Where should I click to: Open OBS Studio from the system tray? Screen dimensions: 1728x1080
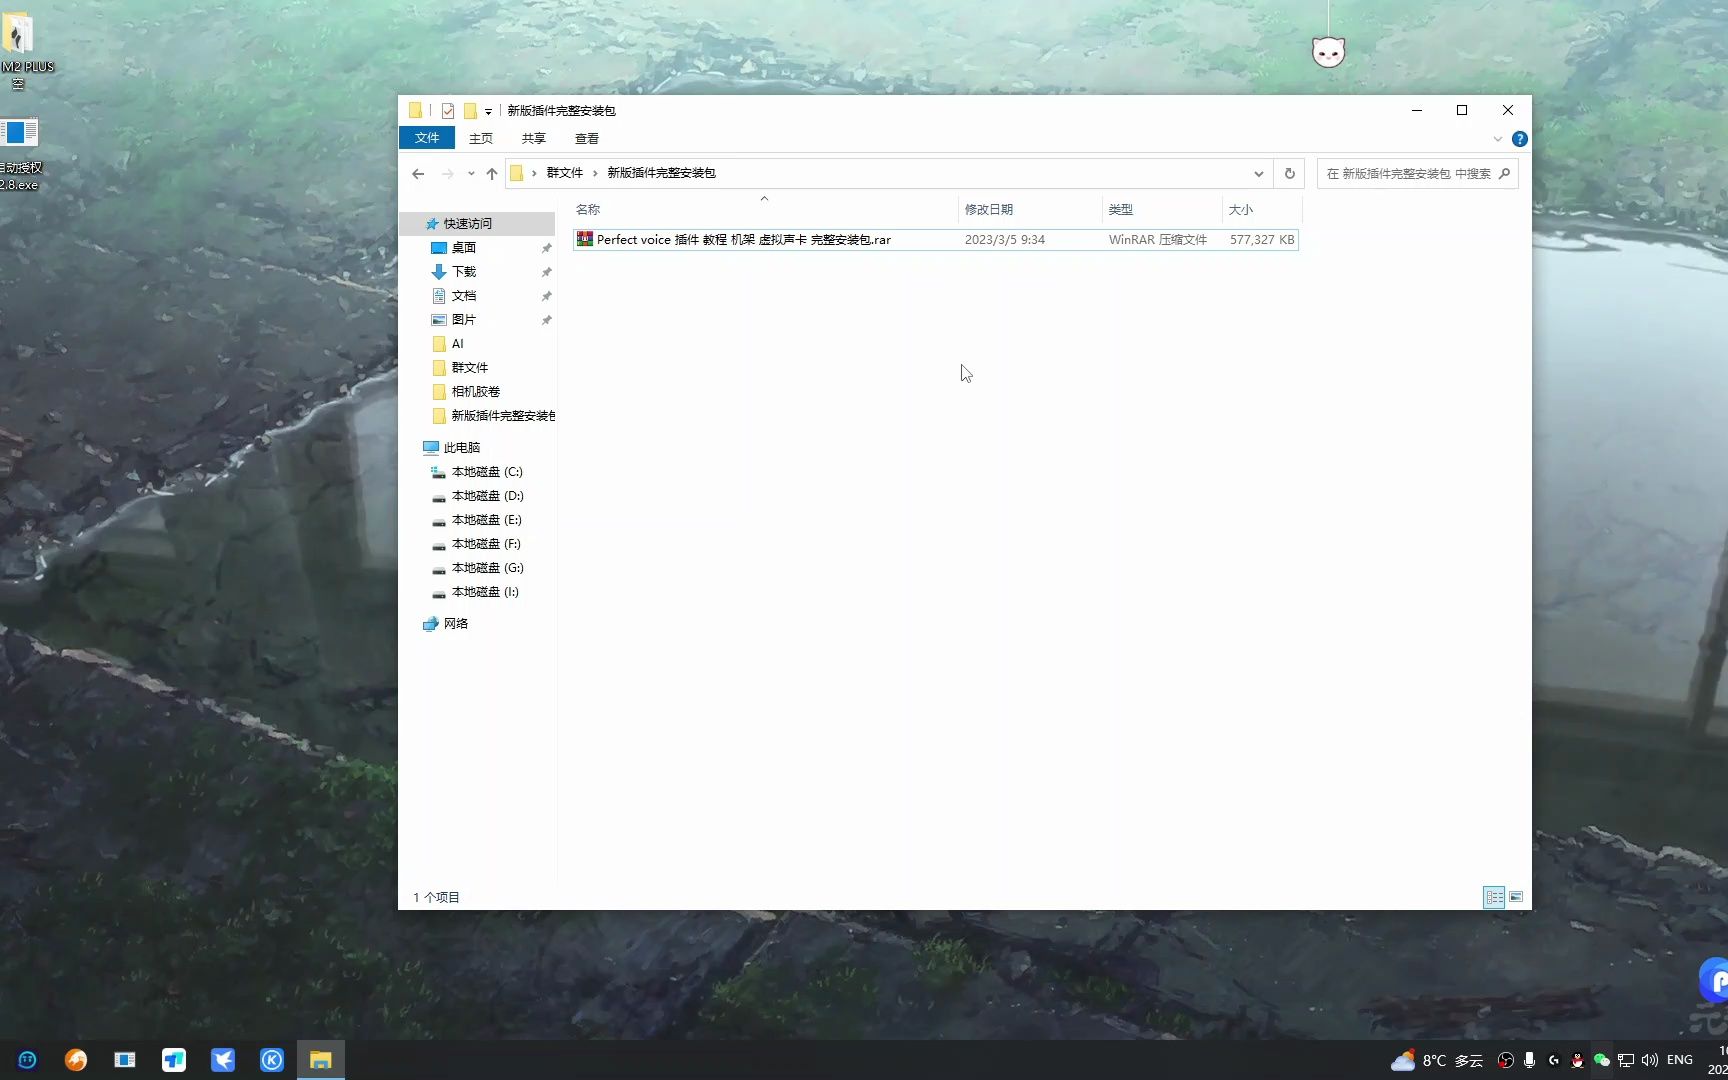[1506, 1060]
